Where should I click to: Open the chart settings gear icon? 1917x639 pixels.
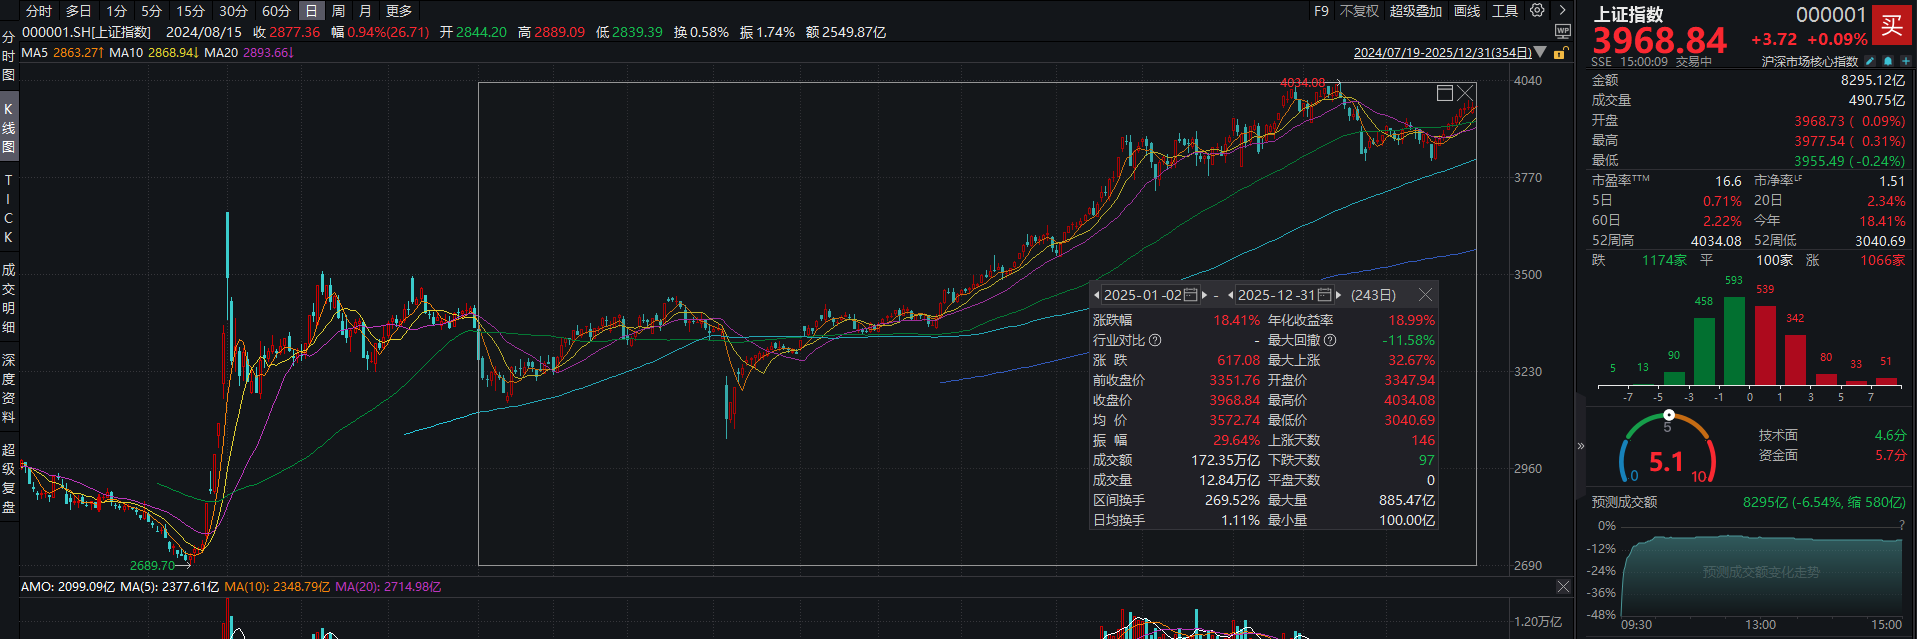coord(1537,11)
